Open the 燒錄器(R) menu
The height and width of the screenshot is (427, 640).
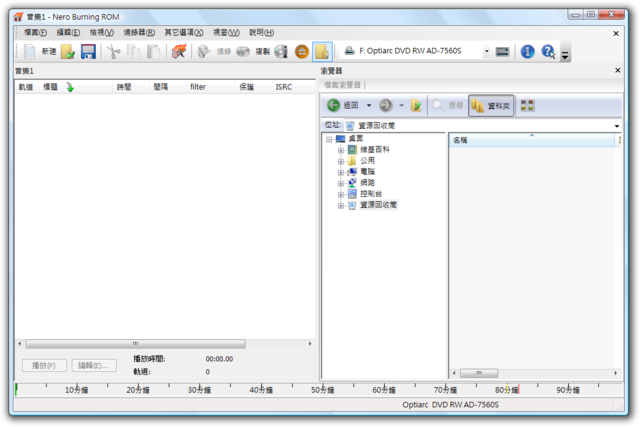coord(139,32)
